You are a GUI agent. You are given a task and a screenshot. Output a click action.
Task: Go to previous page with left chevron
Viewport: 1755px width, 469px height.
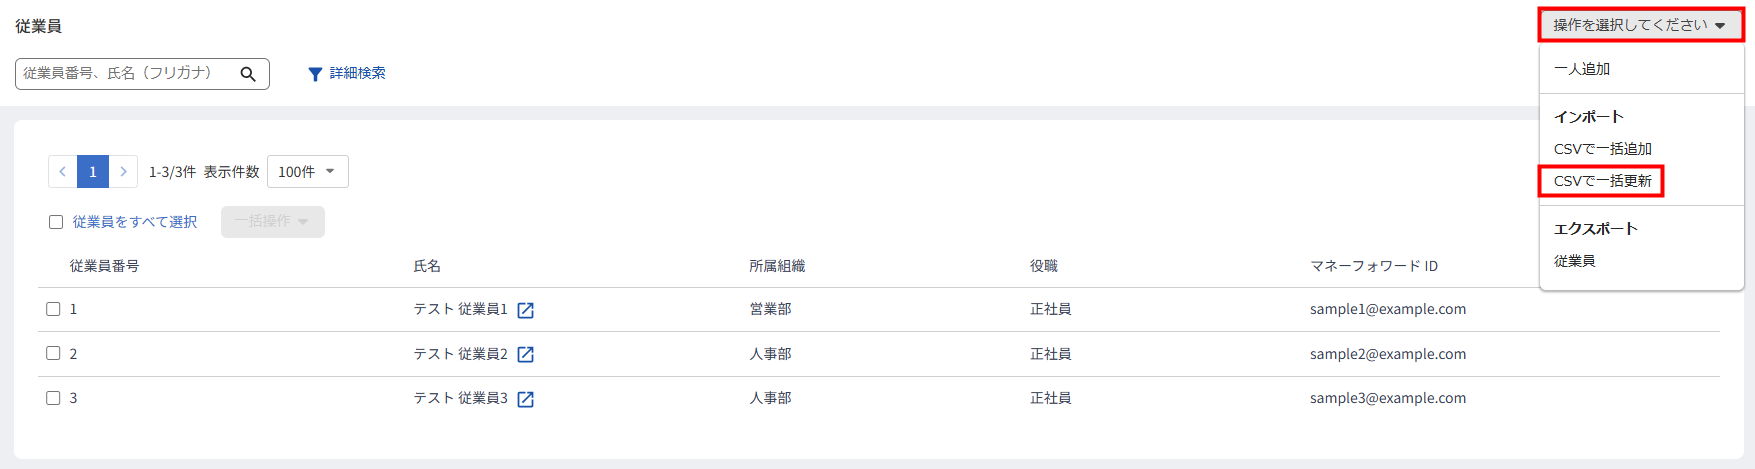pos(62,172)
